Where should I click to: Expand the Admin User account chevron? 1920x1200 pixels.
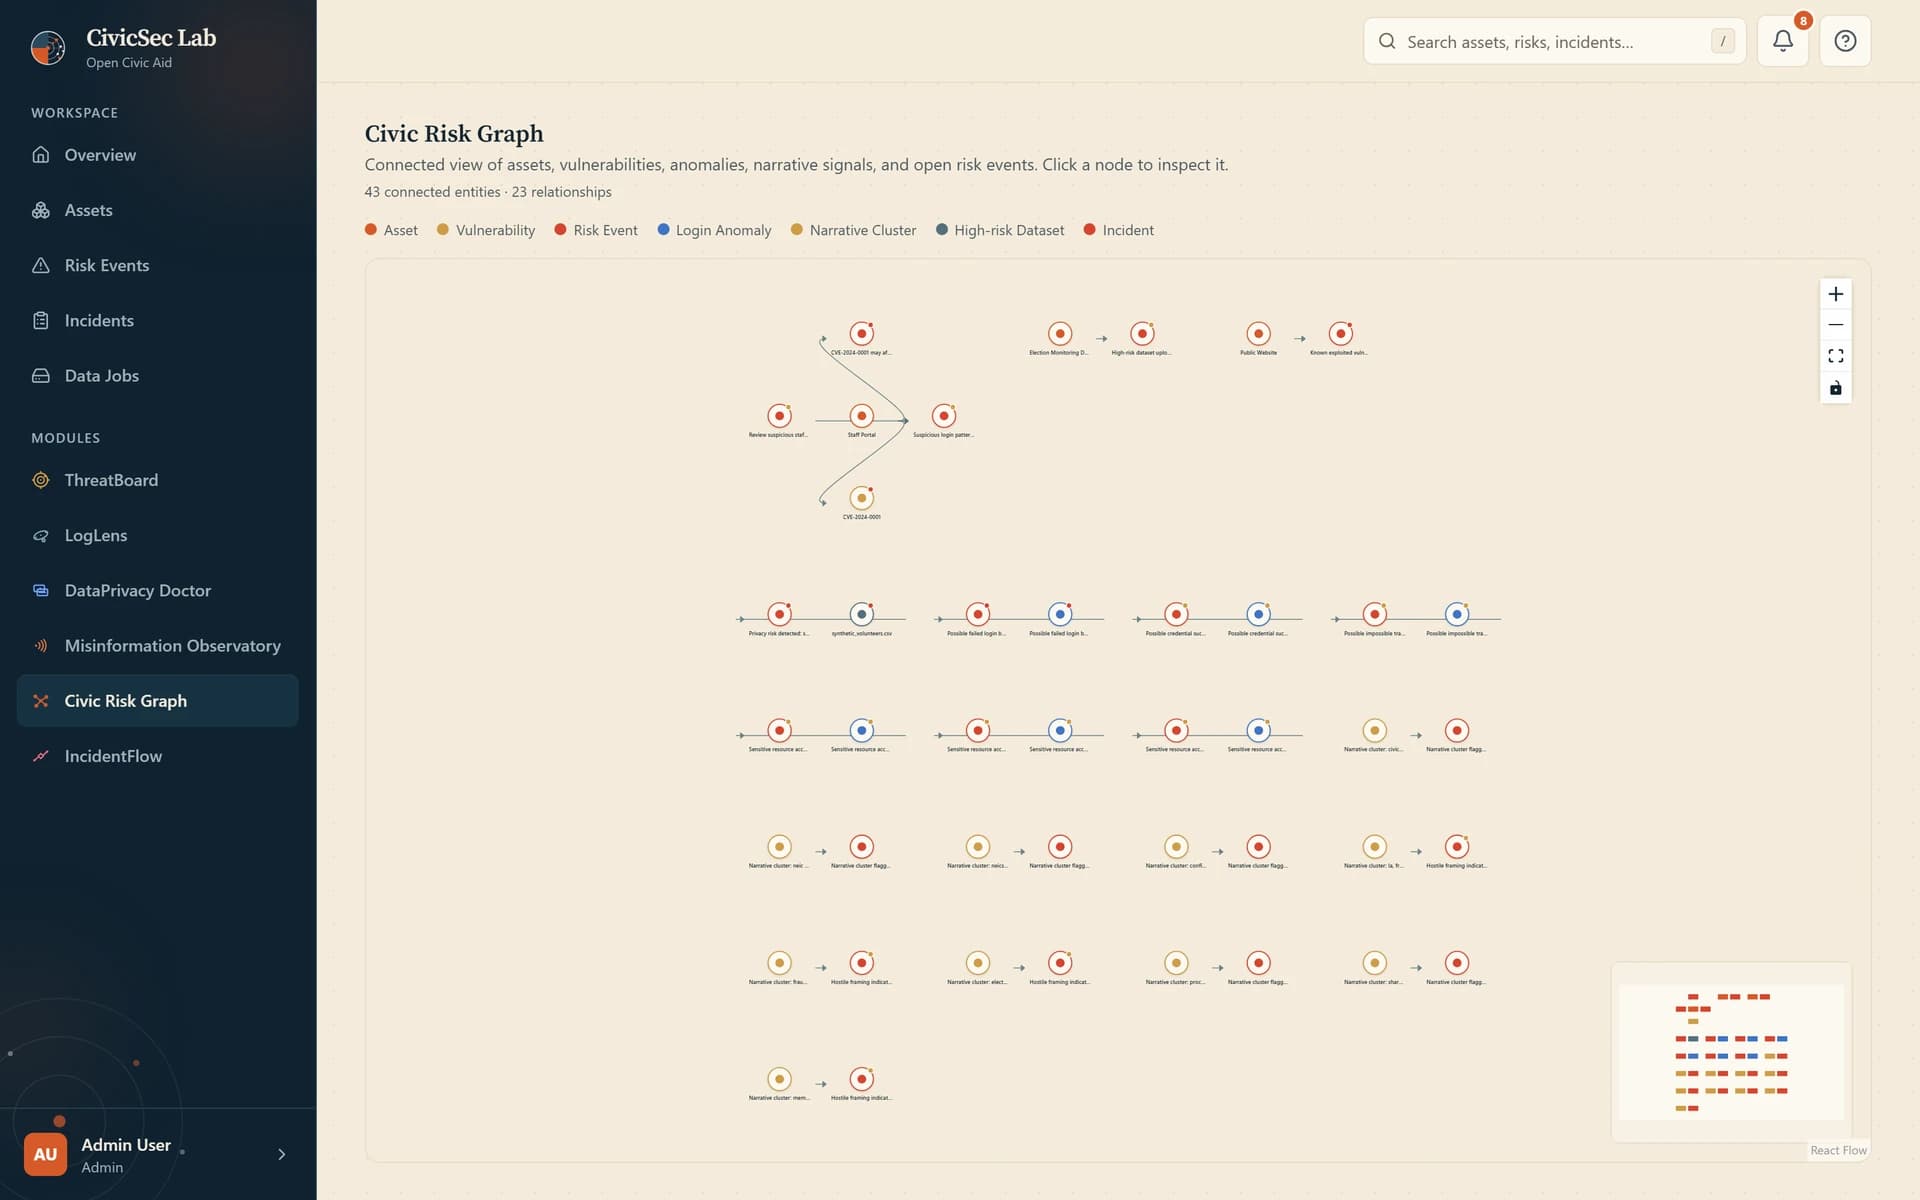click(281, 1154)
